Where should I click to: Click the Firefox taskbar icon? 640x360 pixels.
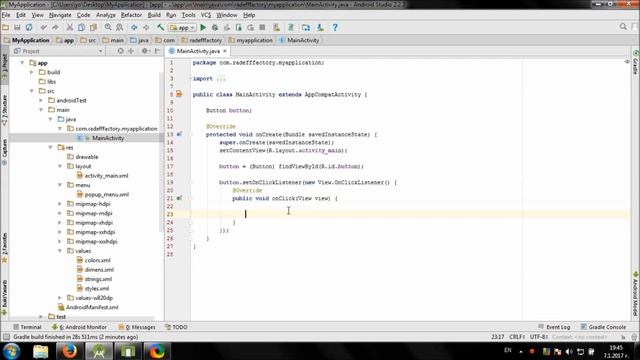(69, 351)
